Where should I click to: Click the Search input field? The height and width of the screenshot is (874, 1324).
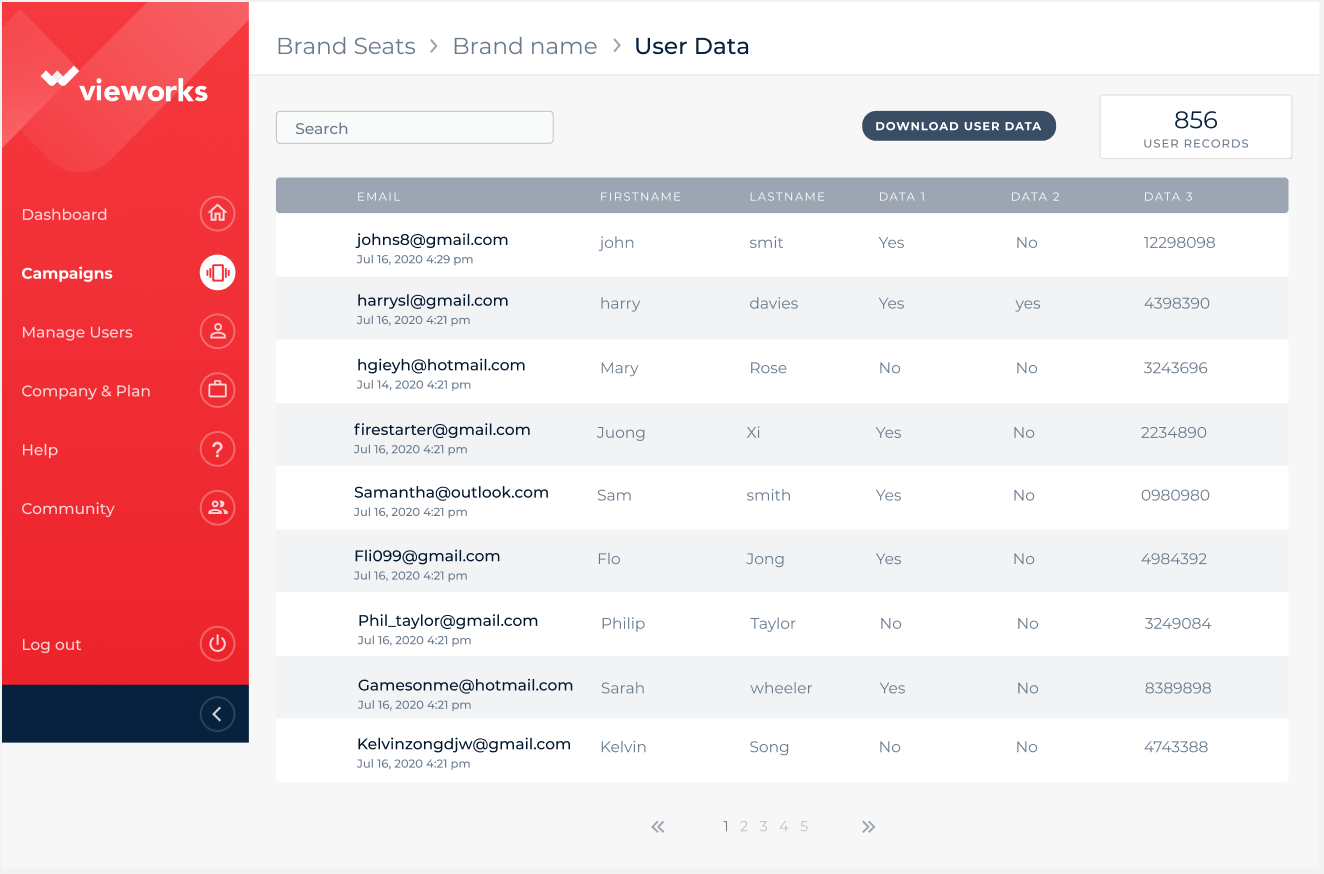[x=414, y=128]
